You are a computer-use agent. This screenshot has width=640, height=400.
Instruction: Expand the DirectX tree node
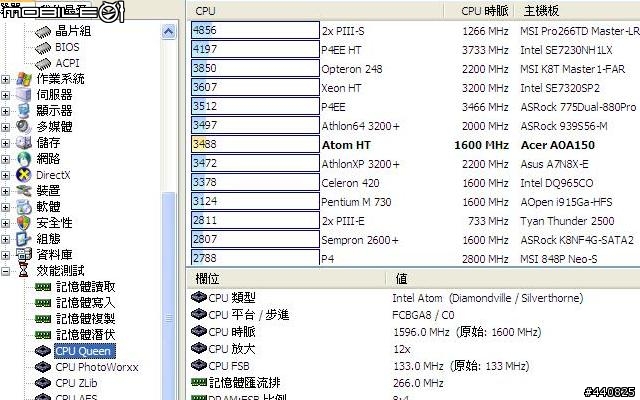pos(5,175)
